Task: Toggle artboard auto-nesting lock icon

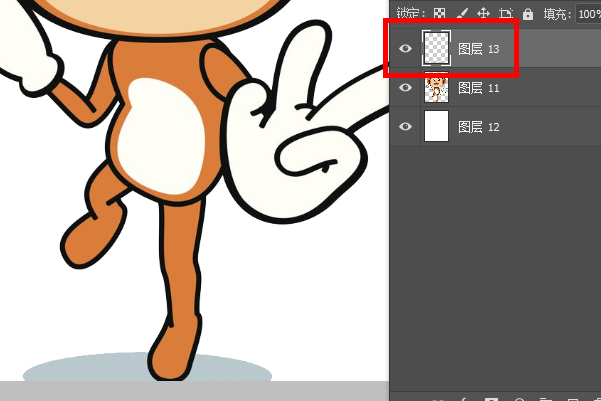Action: coord(506,13)
